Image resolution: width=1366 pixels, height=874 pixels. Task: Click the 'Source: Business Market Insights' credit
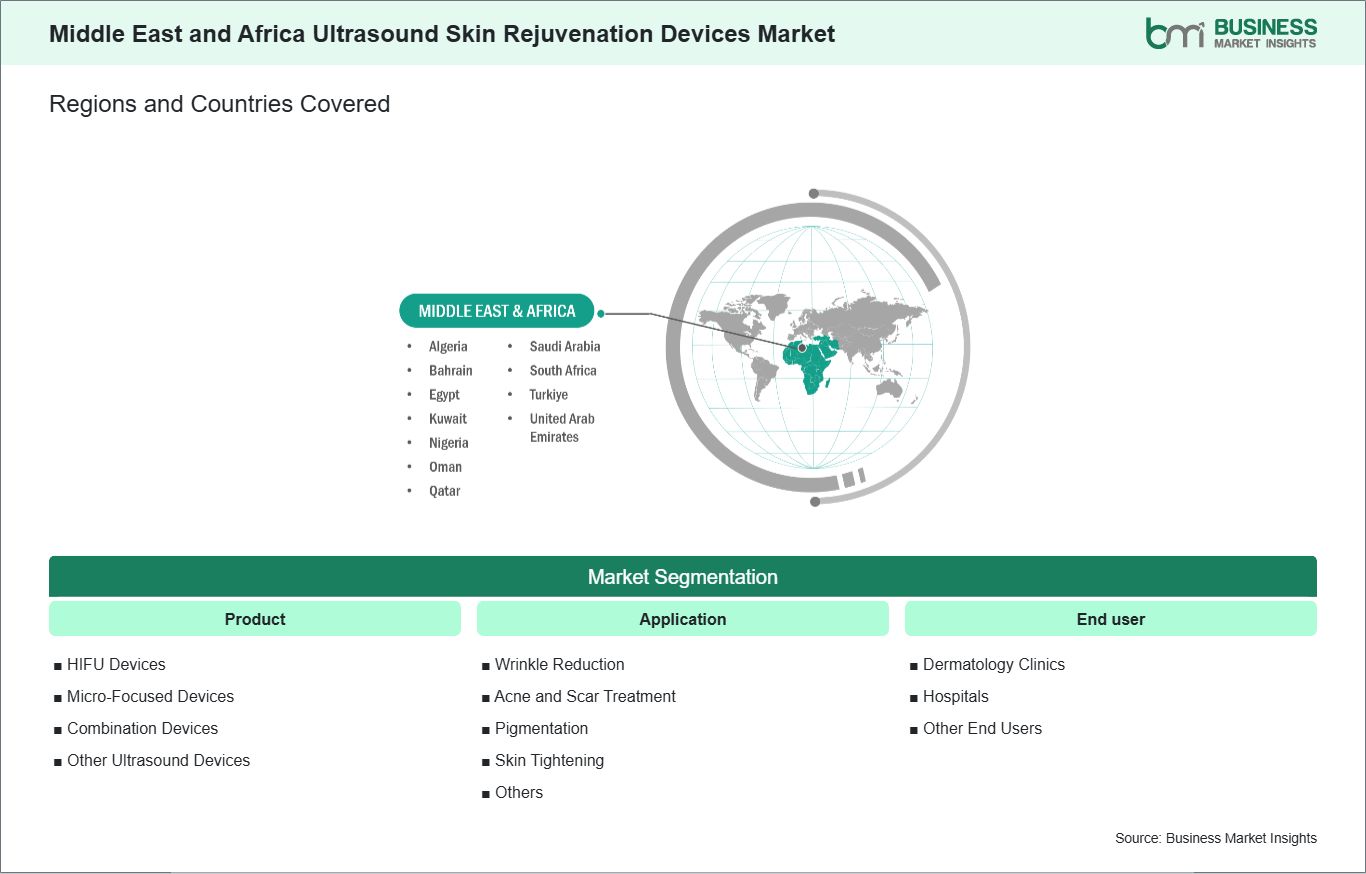pos(1216,838)
